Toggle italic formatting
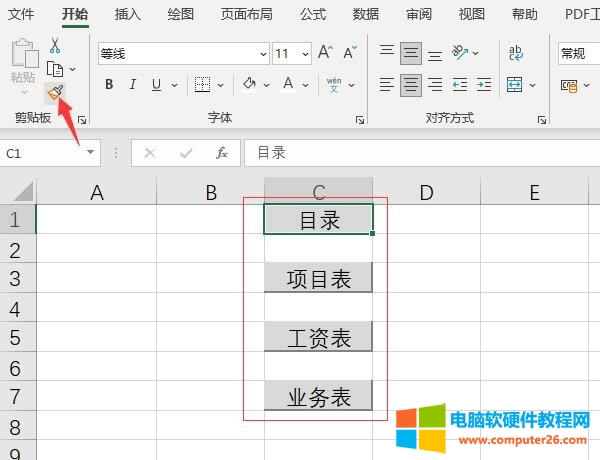 coord(133,85)
